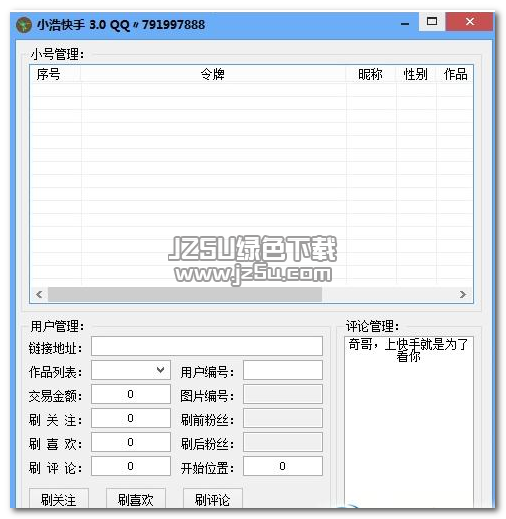Click the 令牌 column header
506x519 pixels.
[x=213, y=74]
